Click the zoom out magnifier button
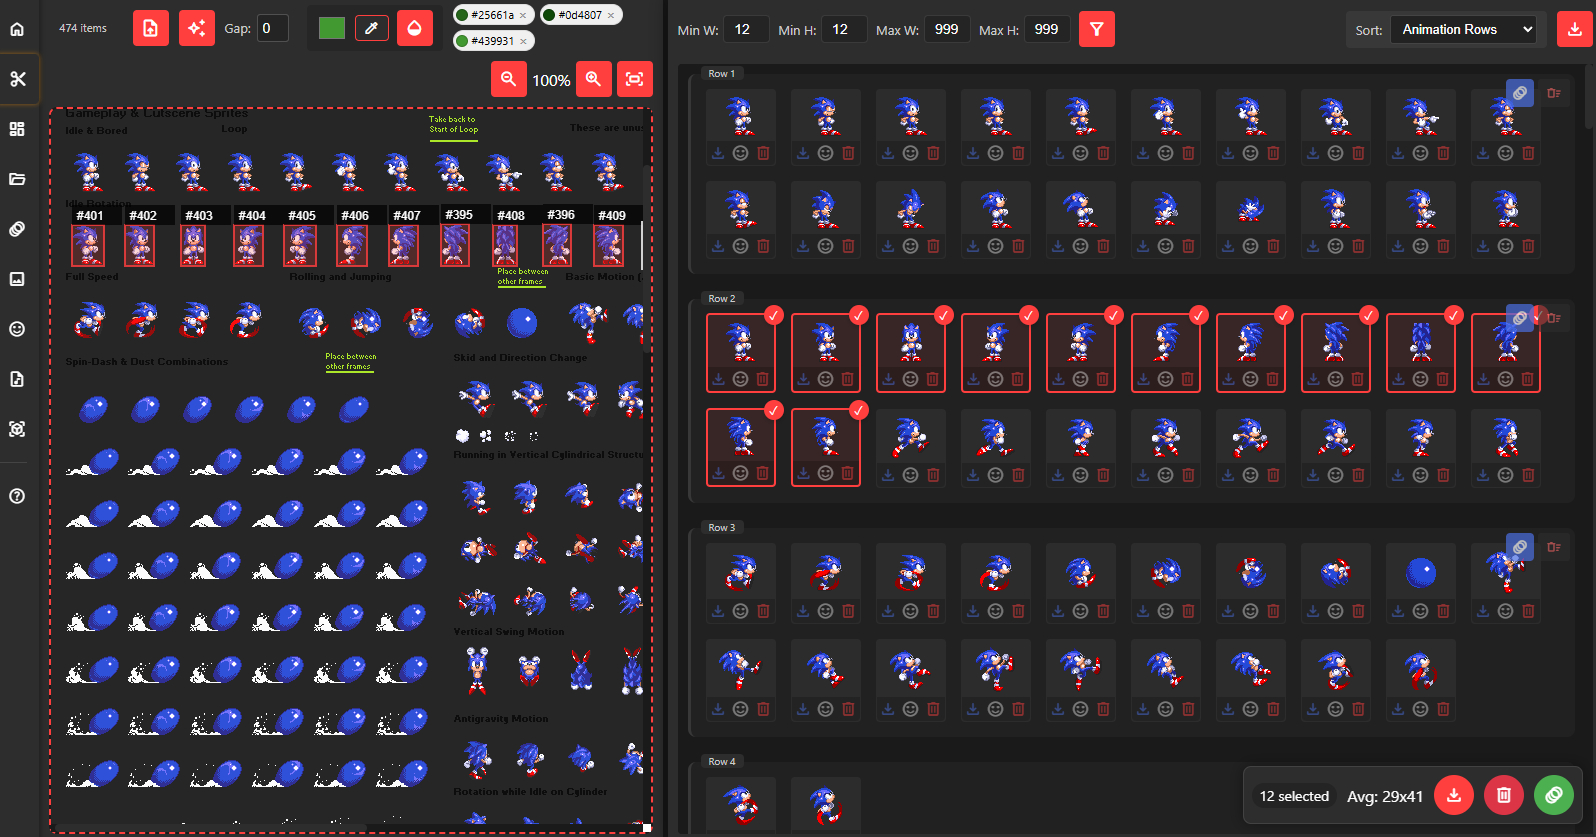This screenshot has height=837, width=1596. point(509,79)
